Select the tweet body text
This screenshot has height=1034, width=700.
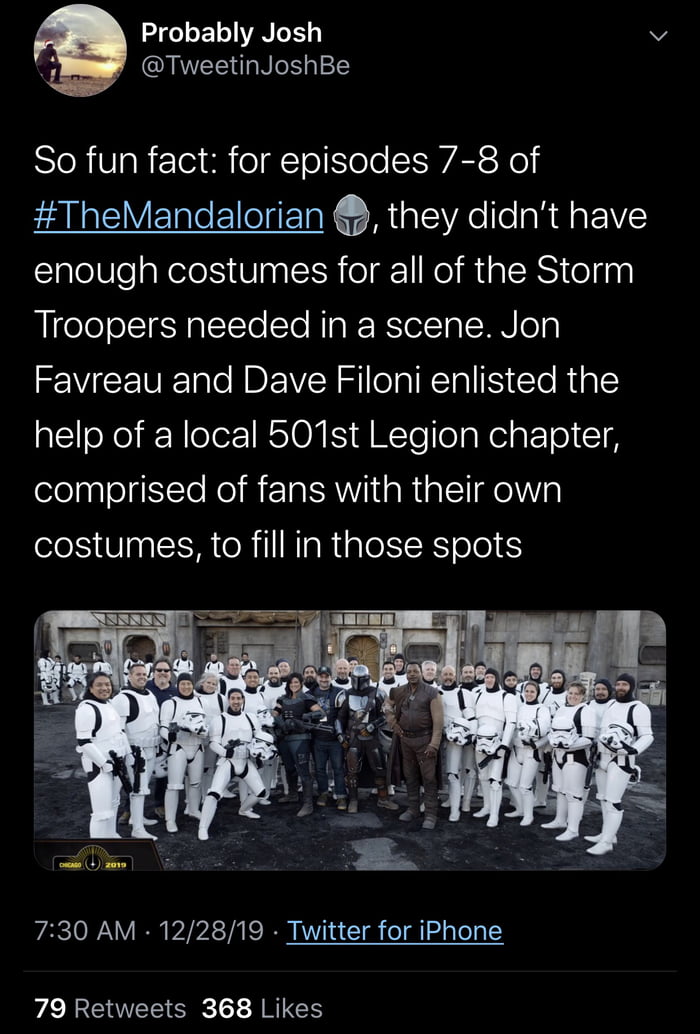340,353
